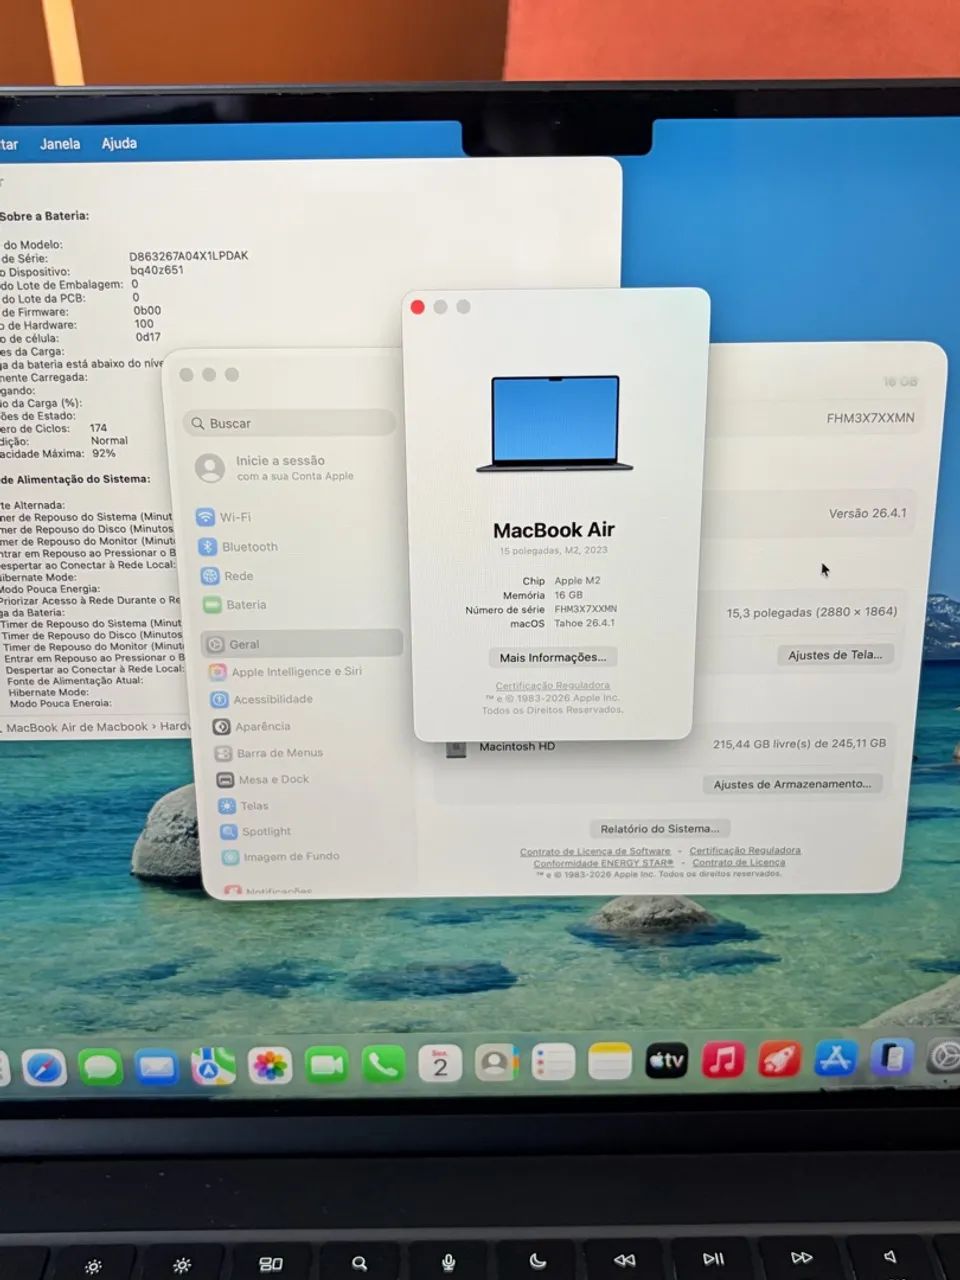Click Tahoe 26.4.1 macOS value

click(x=585, y=623)
